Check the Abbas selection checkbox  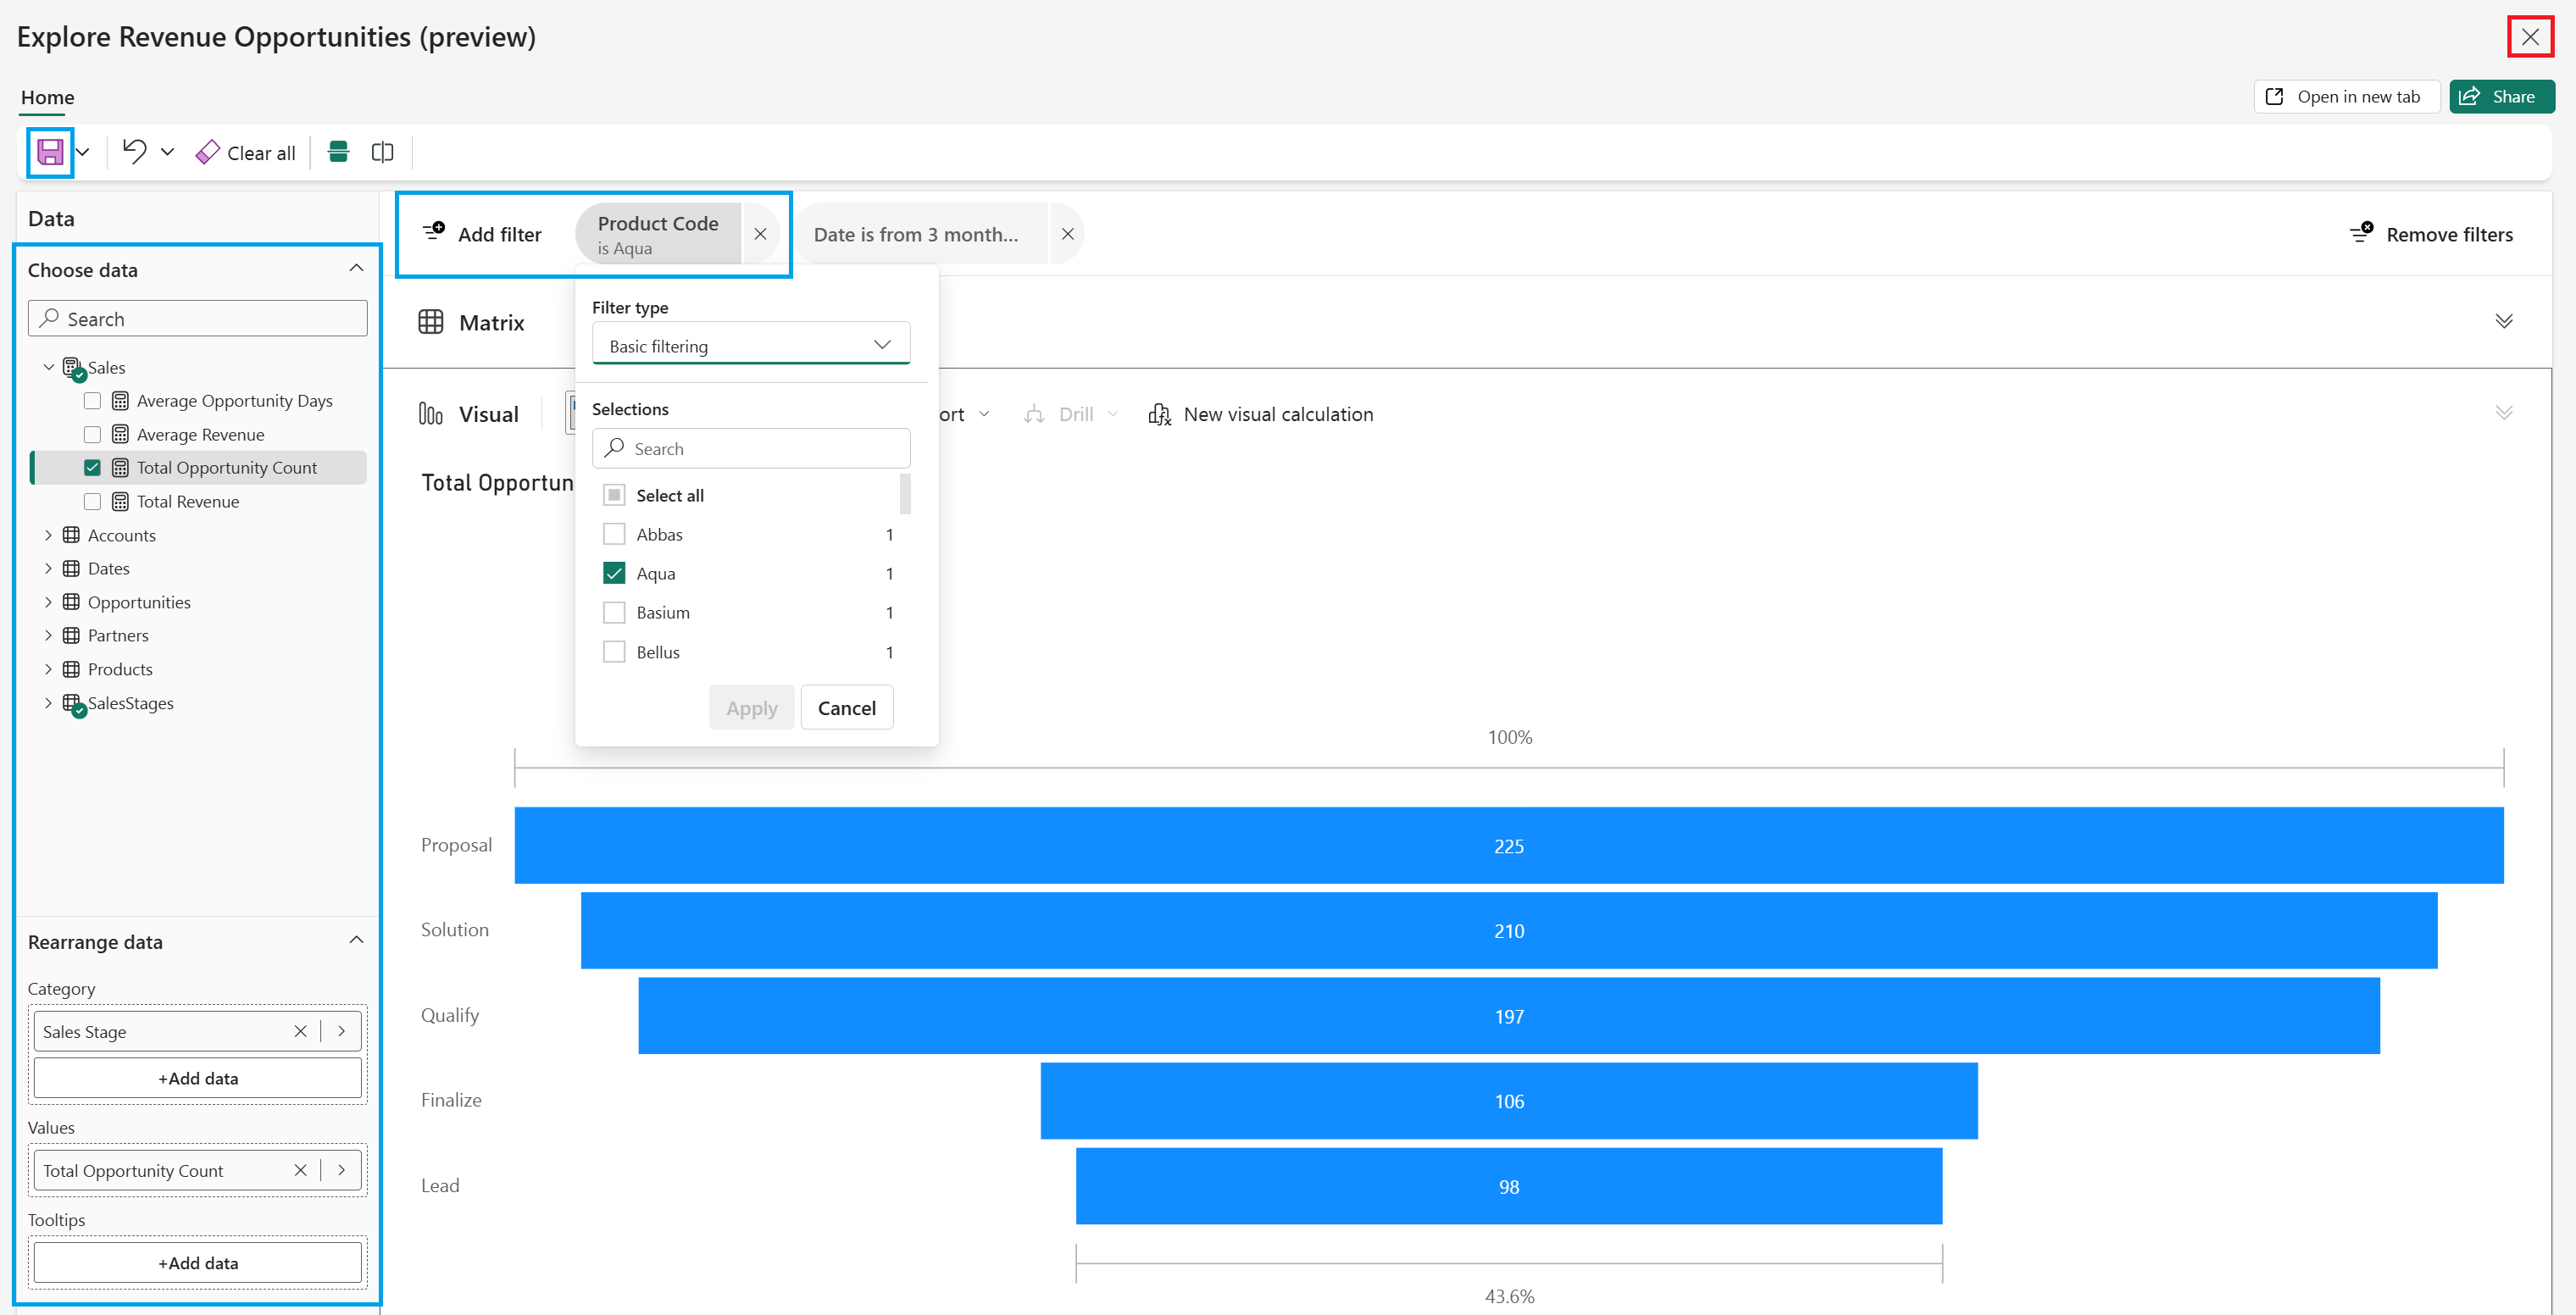614,534
